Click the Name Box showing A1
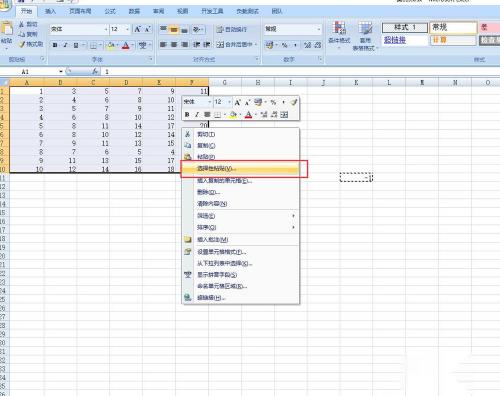Image resolution: width=500 pixels, height=396 pixels. tap(30, 71)
